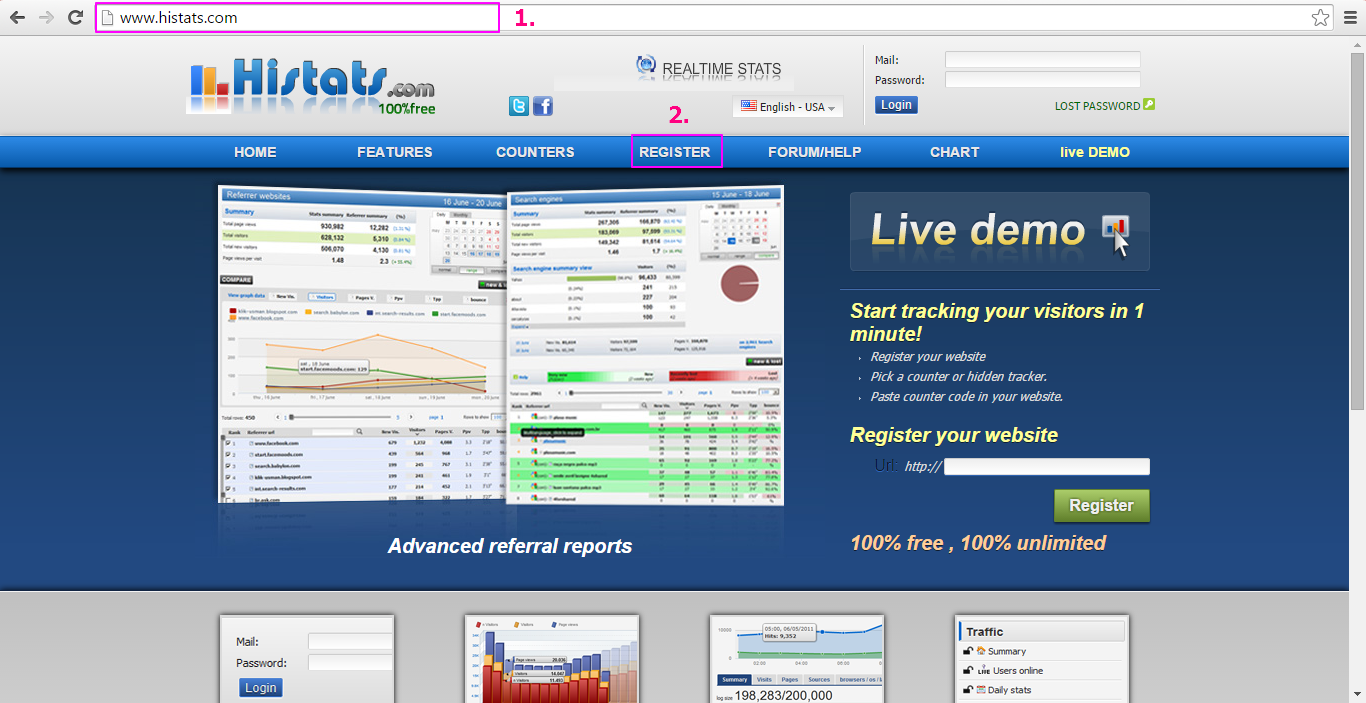1366x703 pixels.
Task: Click the browser reload icon
Action: coord(75,17)
